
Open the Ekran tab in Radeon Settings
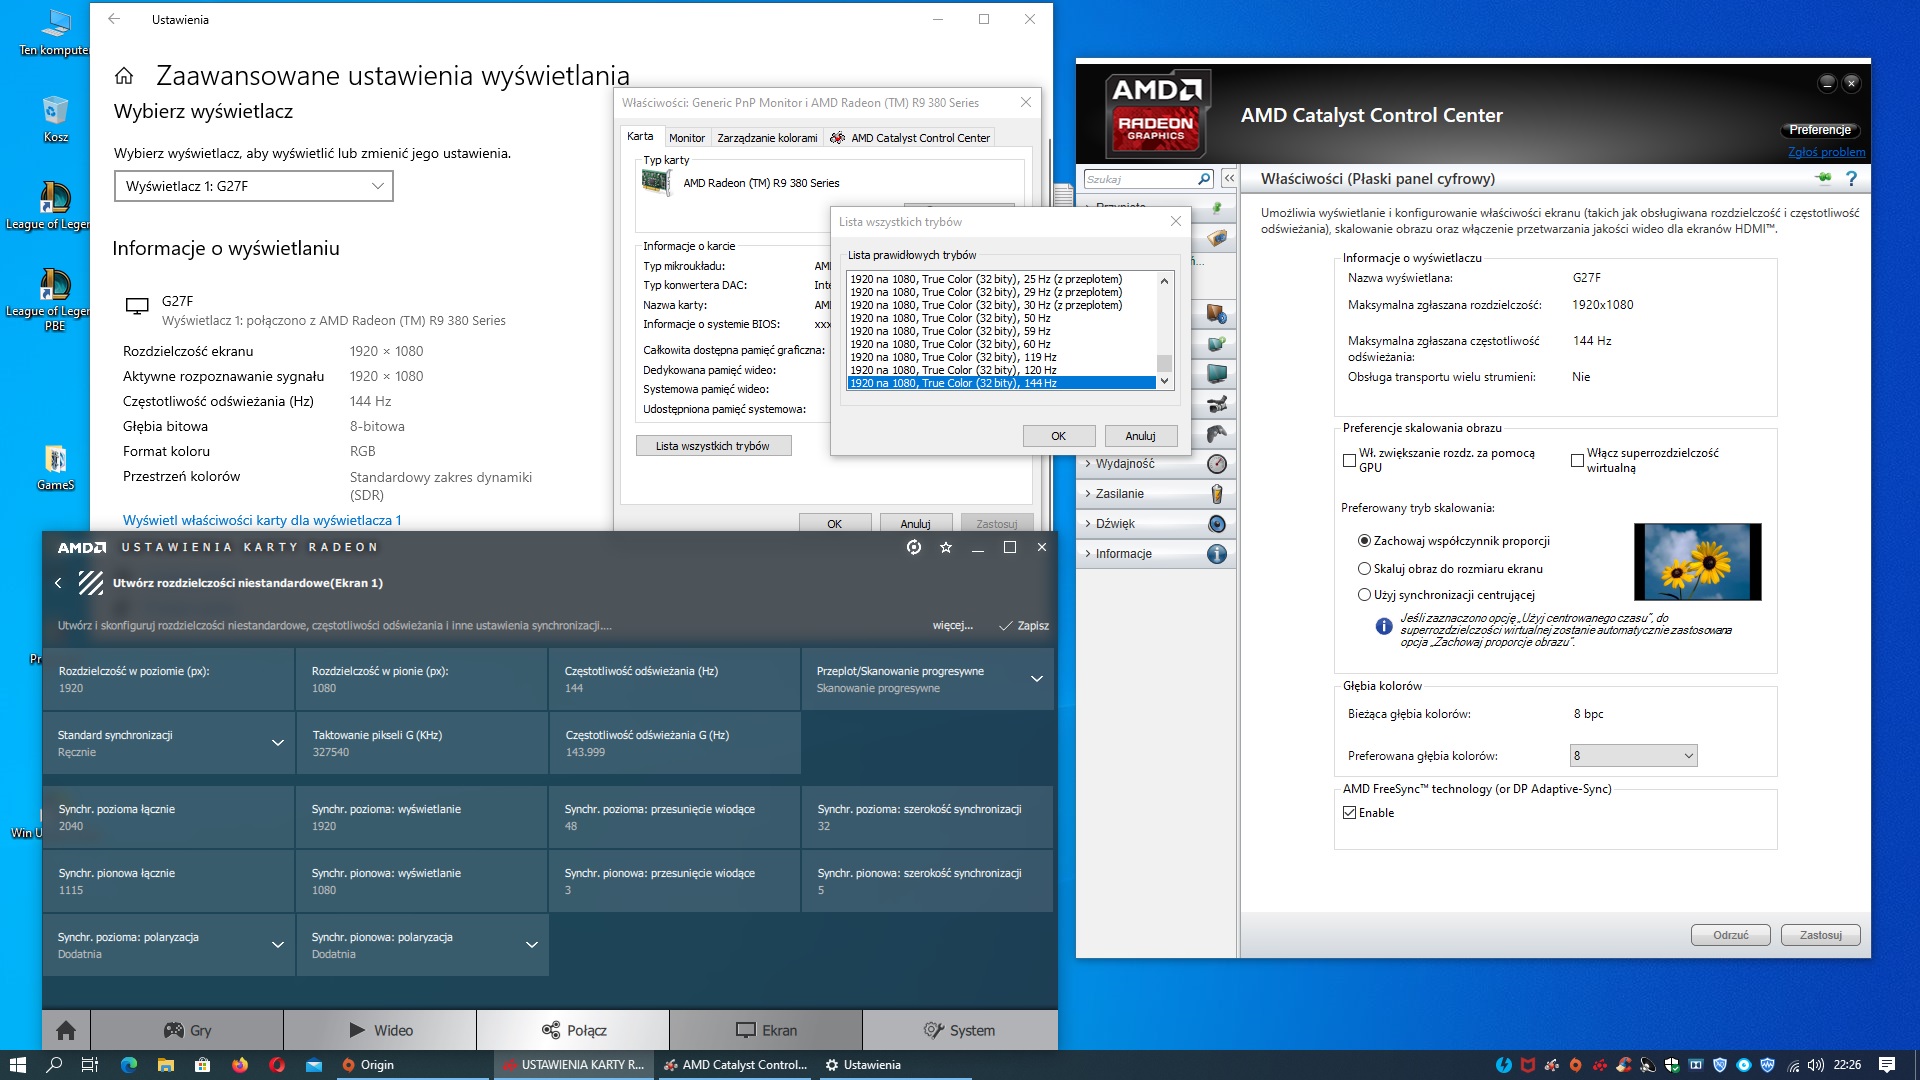click(x=766, y=1030)
